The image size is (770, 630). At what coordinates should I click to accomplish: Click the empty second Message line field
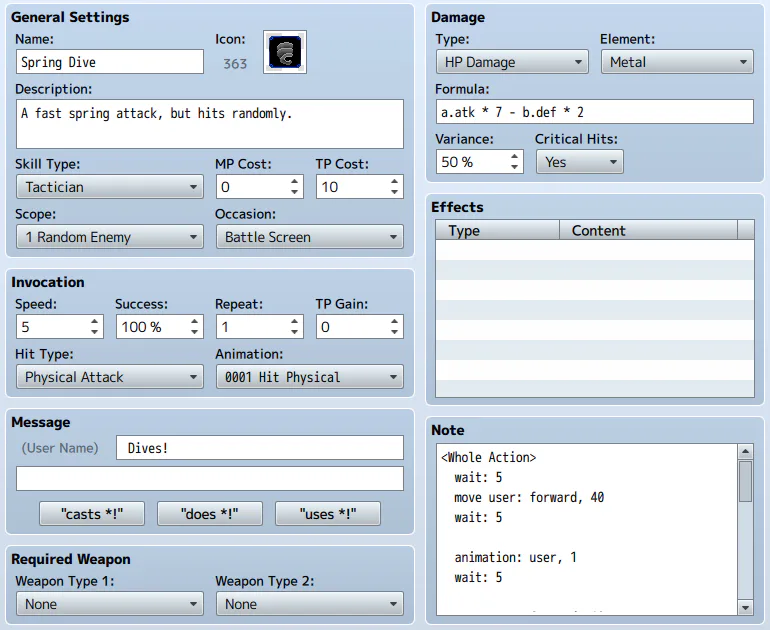point(210,479)
